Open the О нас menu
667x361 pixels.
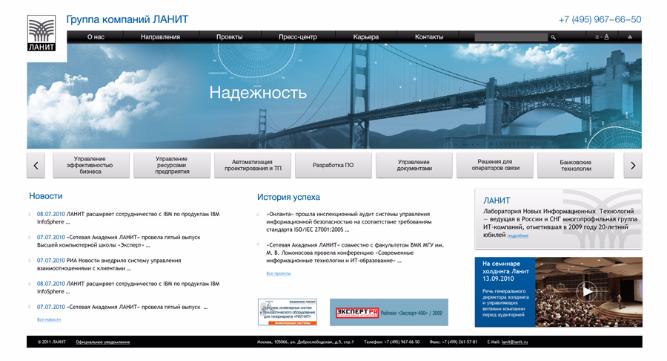click(95, 37)
